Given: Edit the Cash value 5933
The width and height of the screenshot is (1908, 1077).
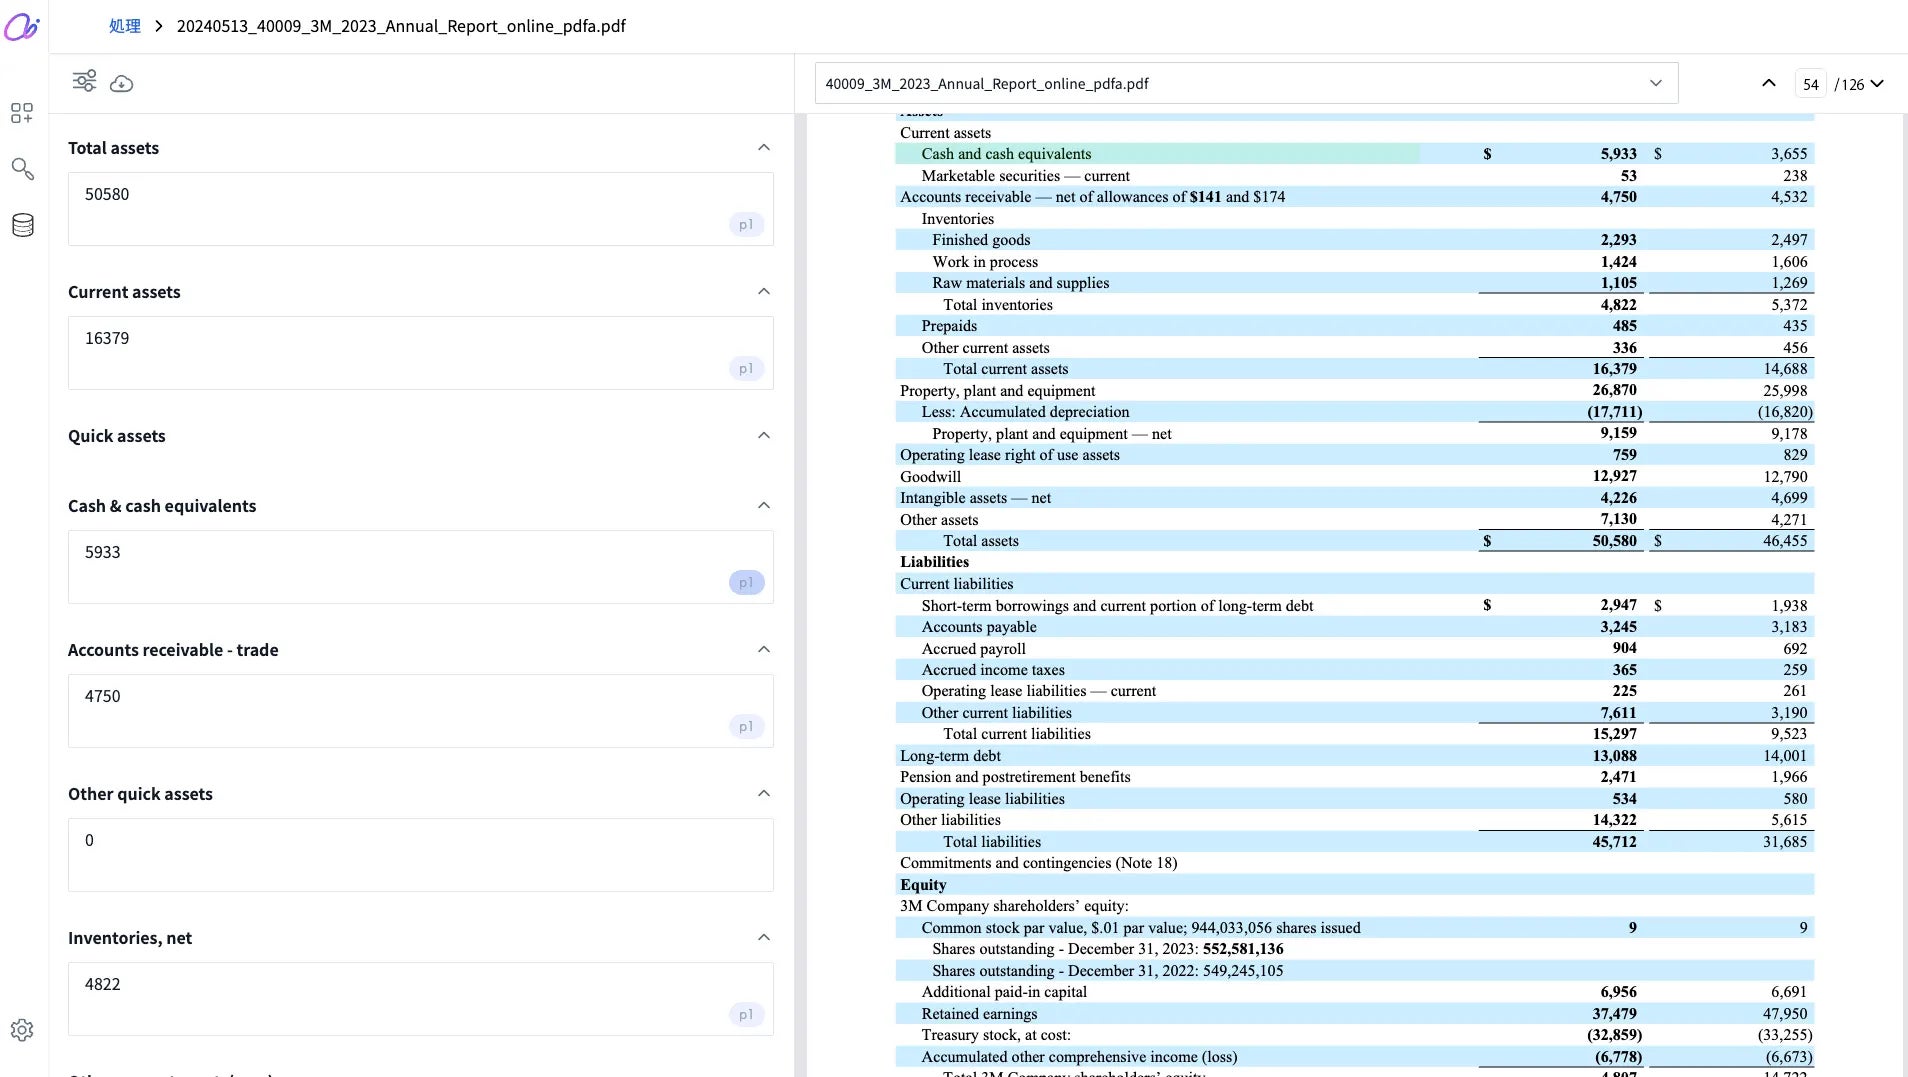Looking at the screenshot, I should pos(420,567).
